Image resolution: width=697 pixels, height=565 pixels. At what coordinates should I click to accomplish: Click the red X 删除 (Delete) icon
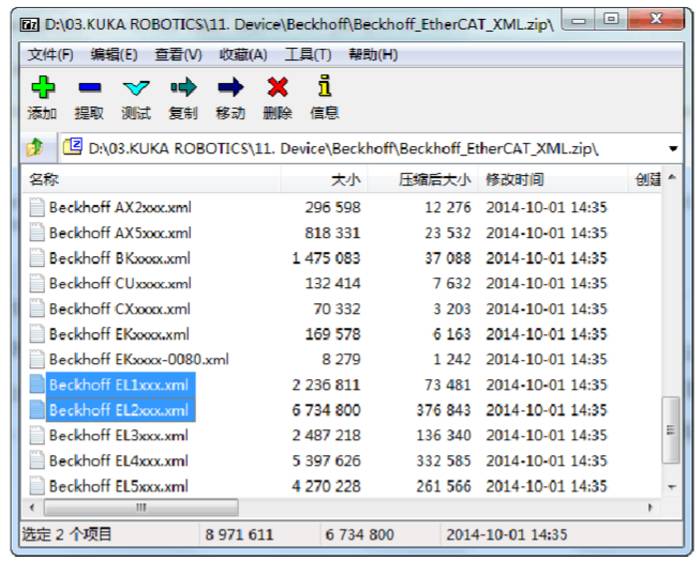tap(277, 87)
